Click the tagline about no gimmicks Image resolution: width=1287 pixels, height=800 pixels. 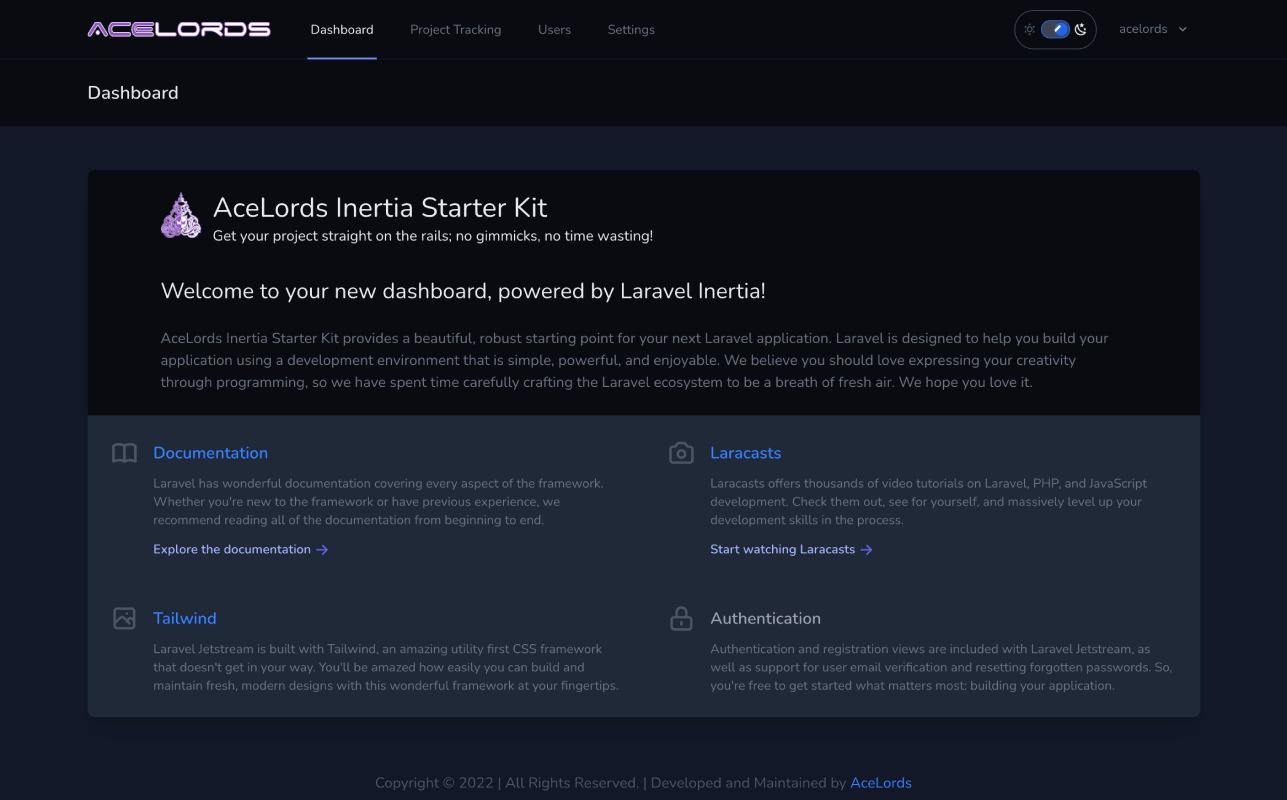pos(433,236)
